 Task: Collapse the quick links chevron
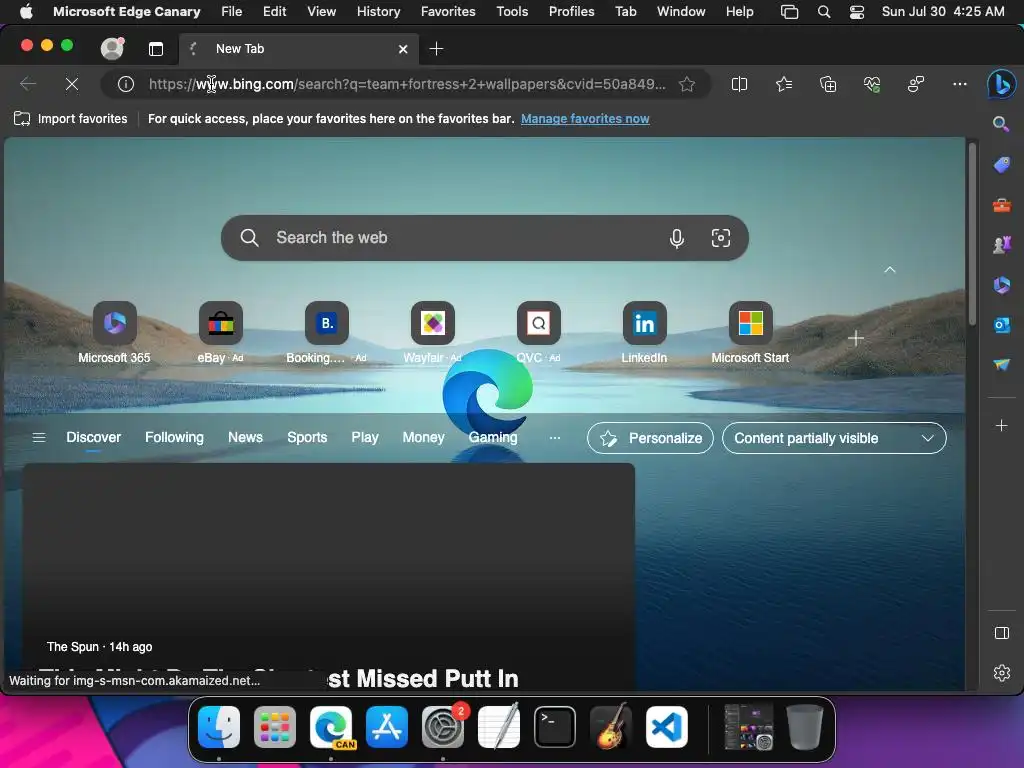(889, 270)
